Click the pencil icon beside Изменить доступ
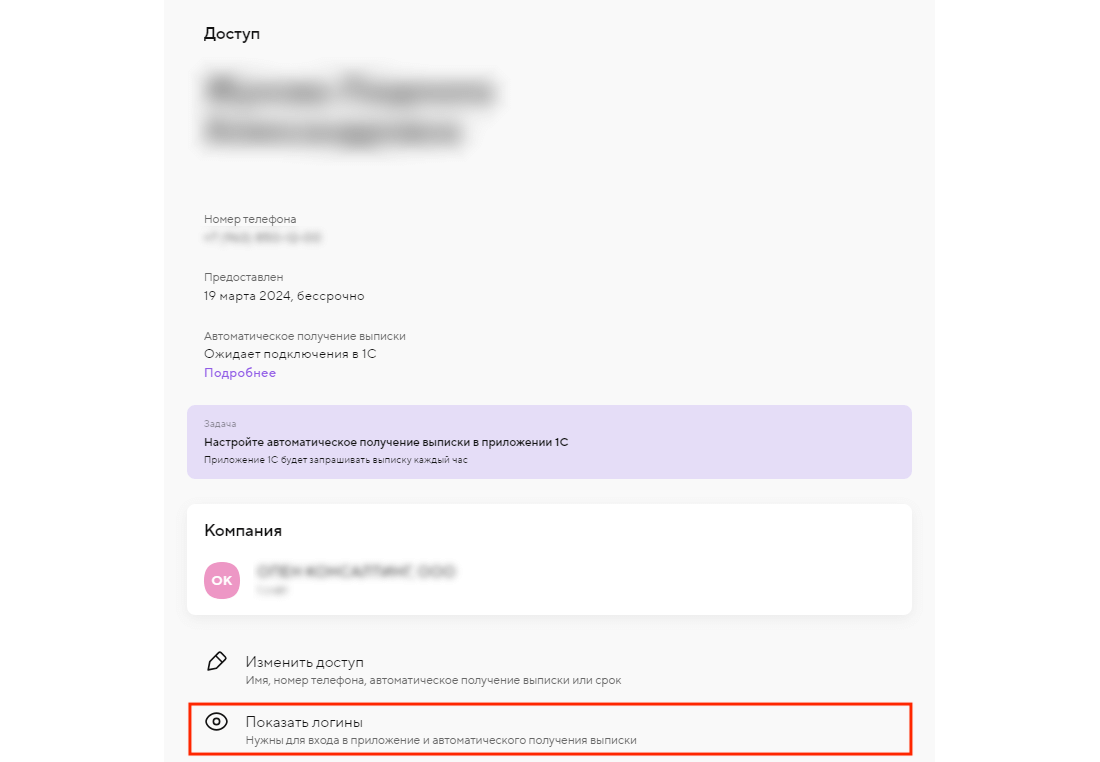1100x762 pixels. tap(216, 661)
